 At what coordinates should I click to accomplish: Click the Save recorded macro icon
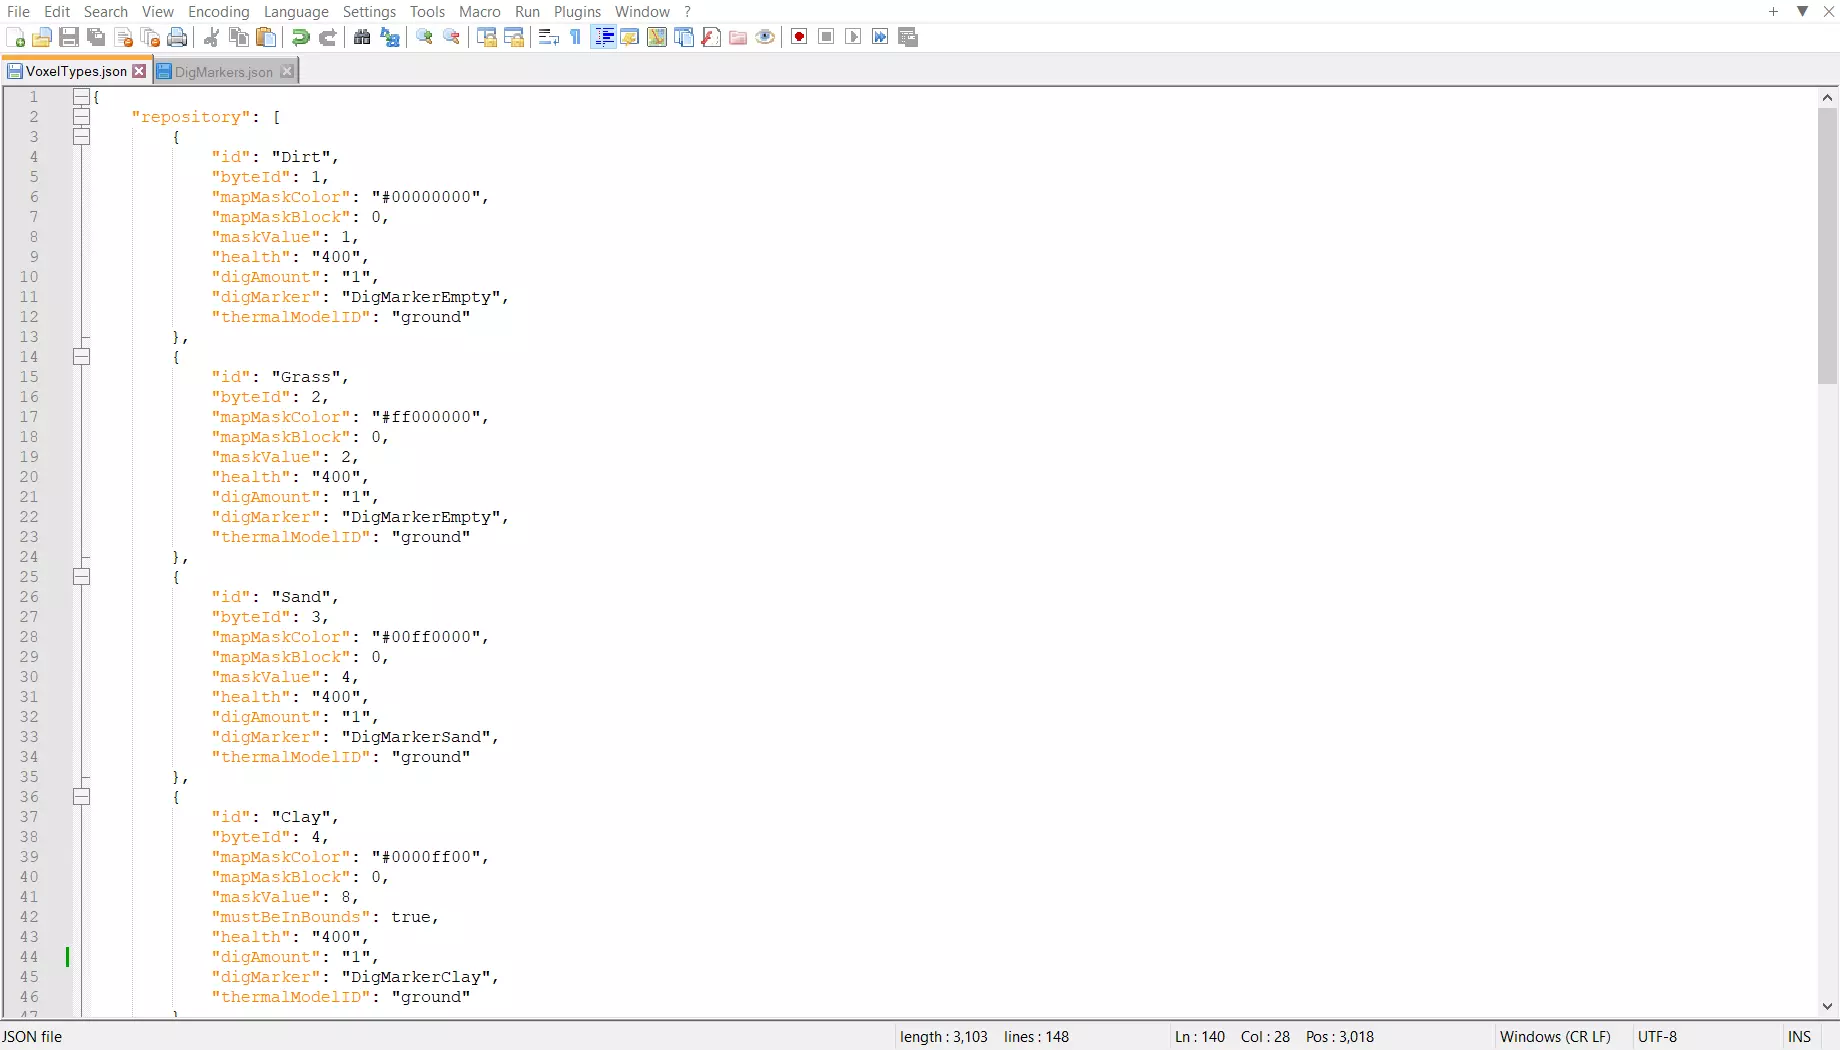[x=908, y=37]
